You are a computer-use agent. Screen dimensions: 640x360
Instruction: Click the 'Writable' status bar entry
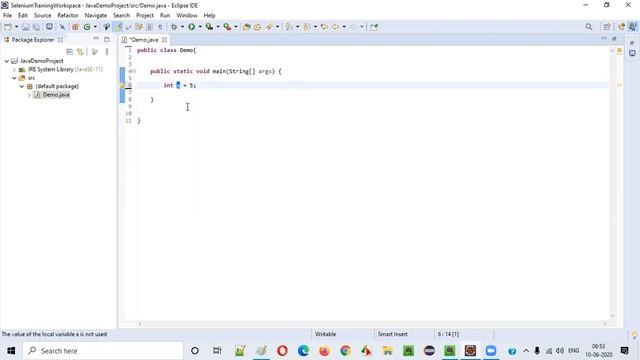click(x=325, y=334)
